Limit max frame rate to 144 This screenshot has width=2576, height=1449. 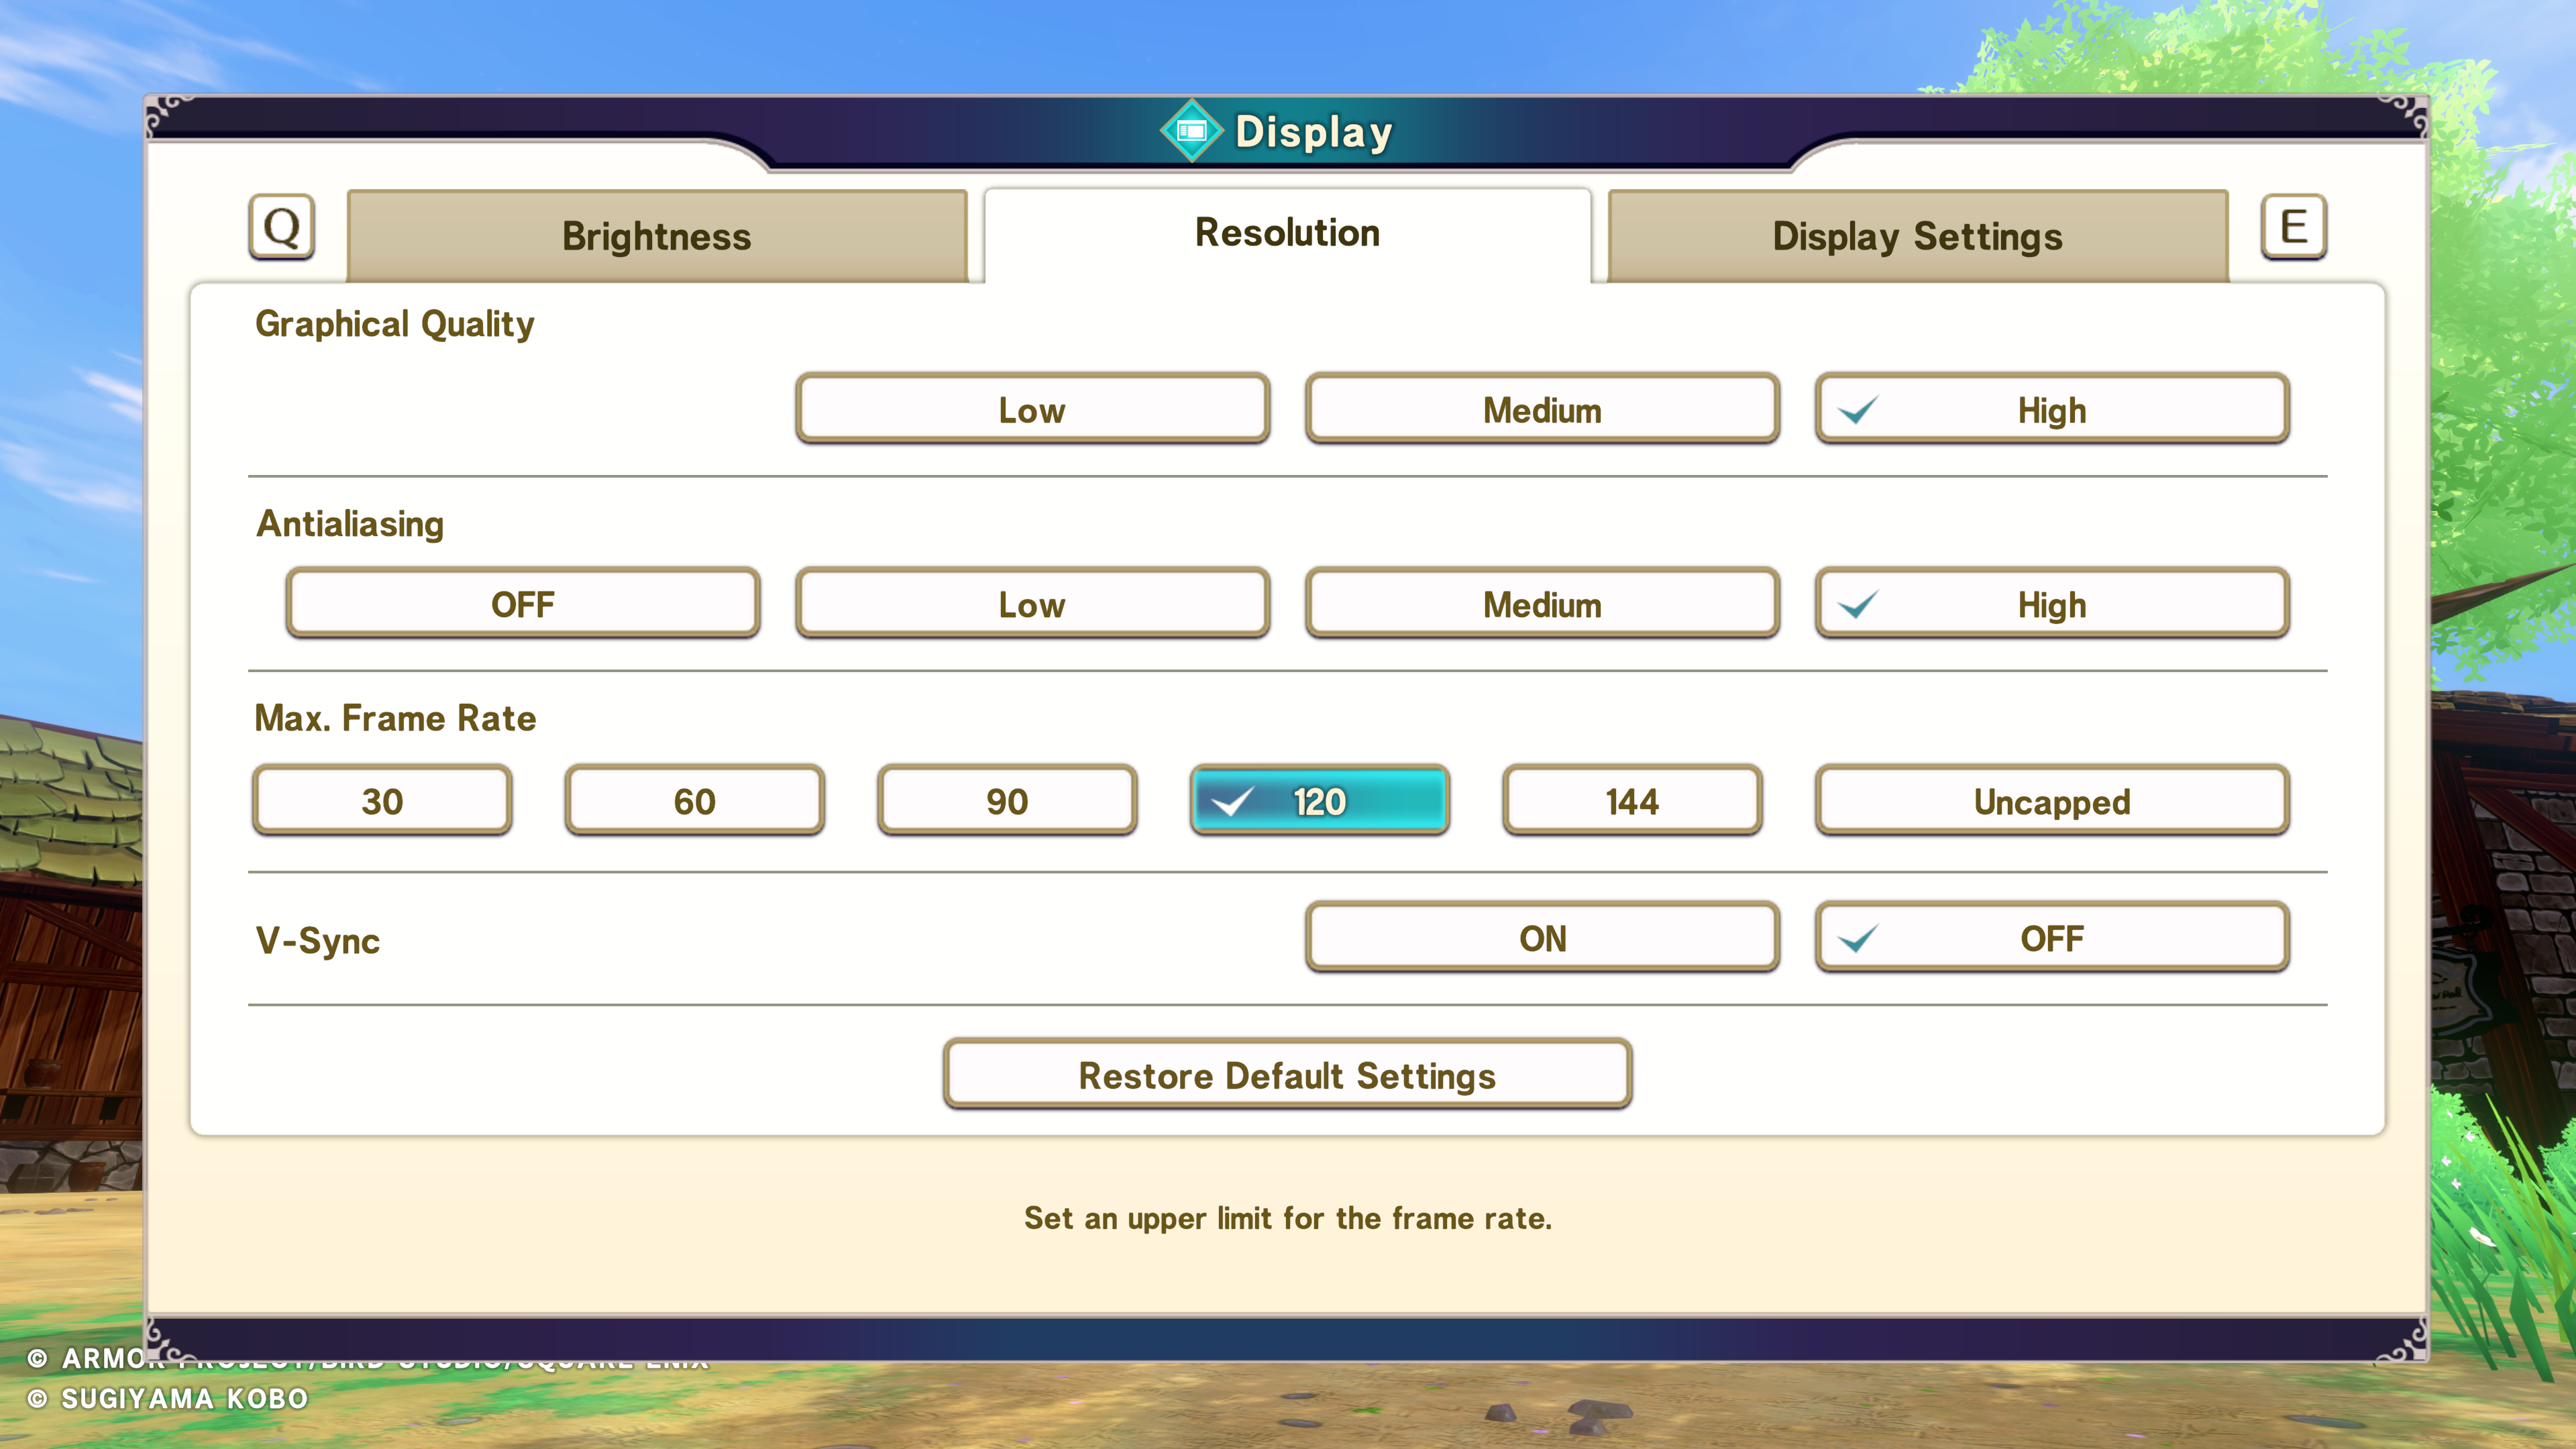pos(1632,800)
